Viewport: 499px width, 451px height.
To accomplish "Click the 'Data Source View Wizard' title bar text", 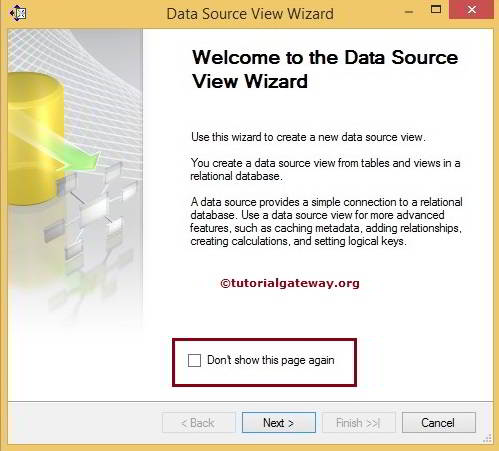I will coord(250,14).
